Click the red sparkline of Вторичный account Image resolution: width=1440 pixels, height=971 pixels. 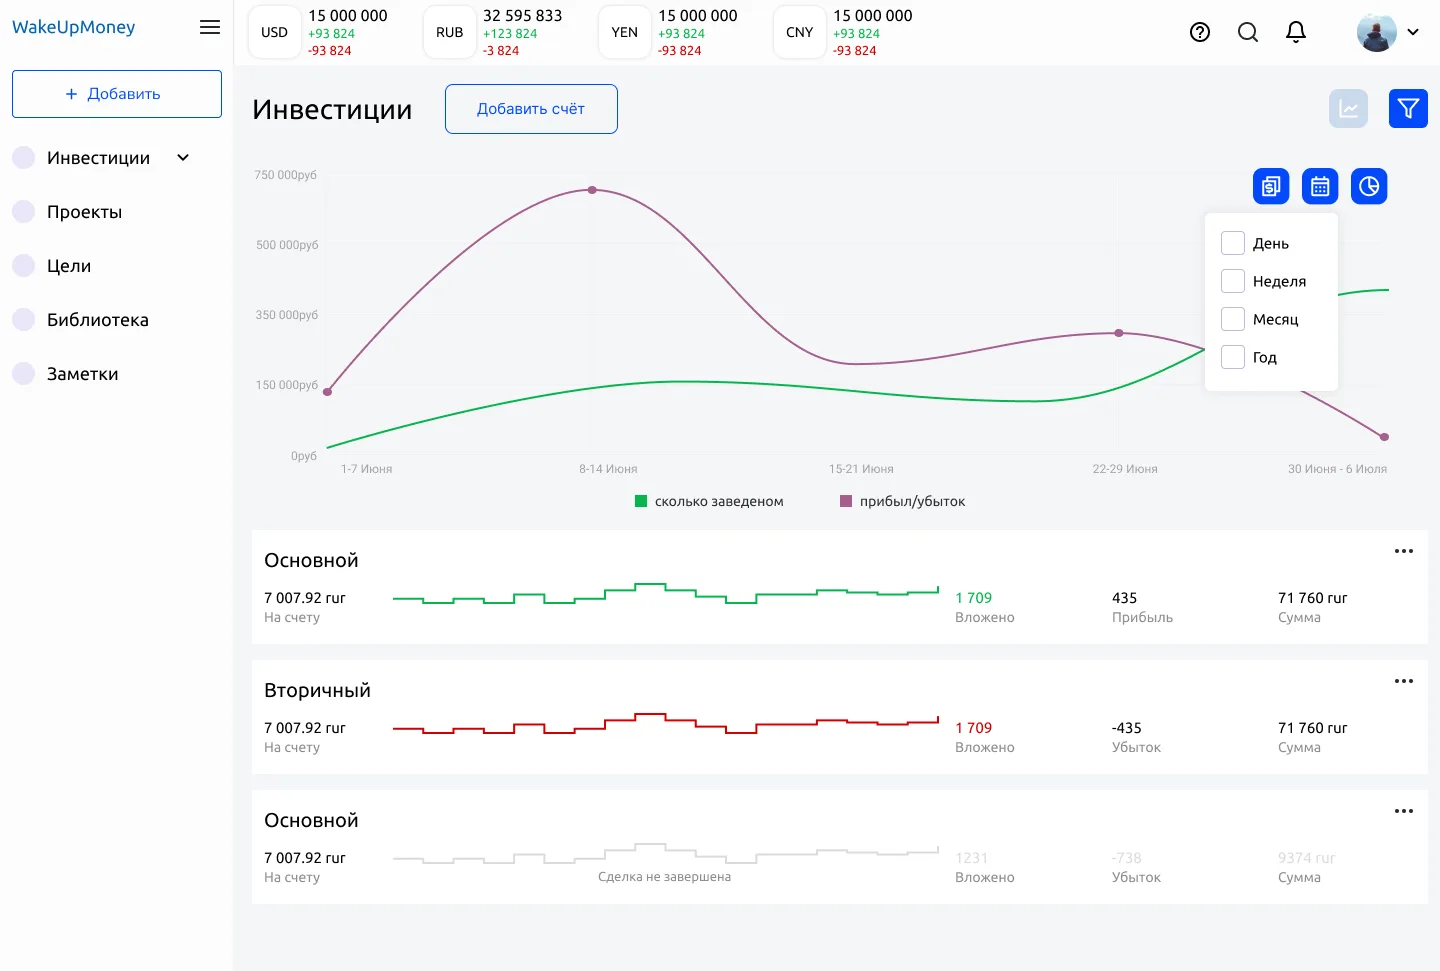[x=666, y=724]
